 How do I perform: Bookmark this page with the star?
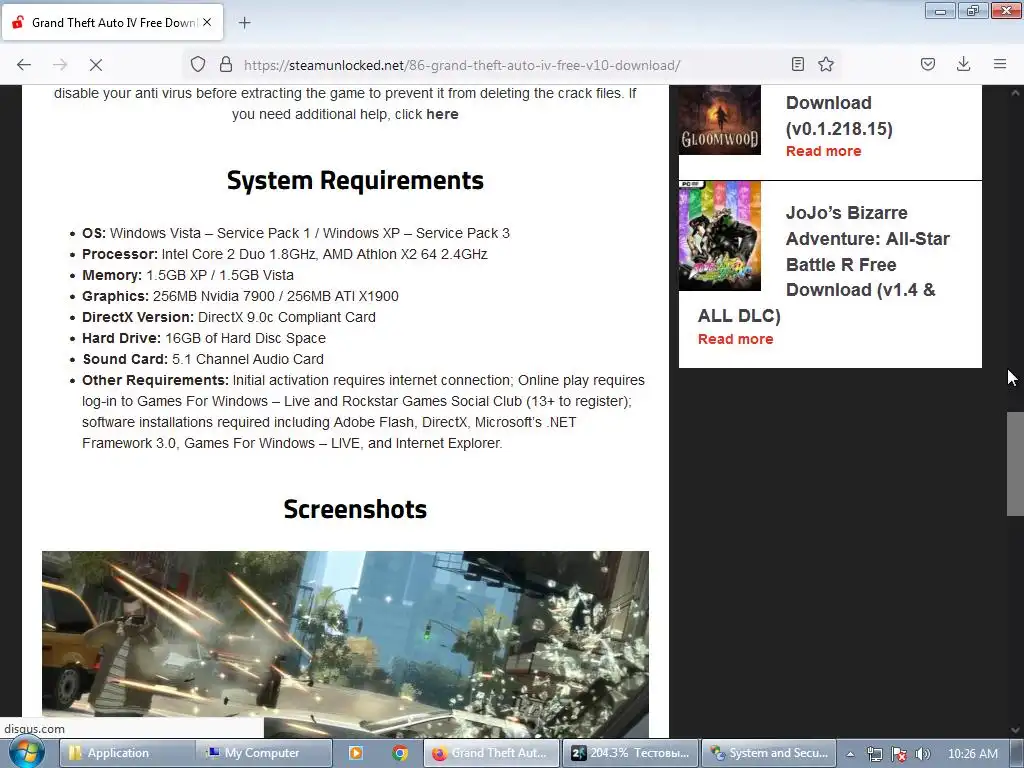826,64
